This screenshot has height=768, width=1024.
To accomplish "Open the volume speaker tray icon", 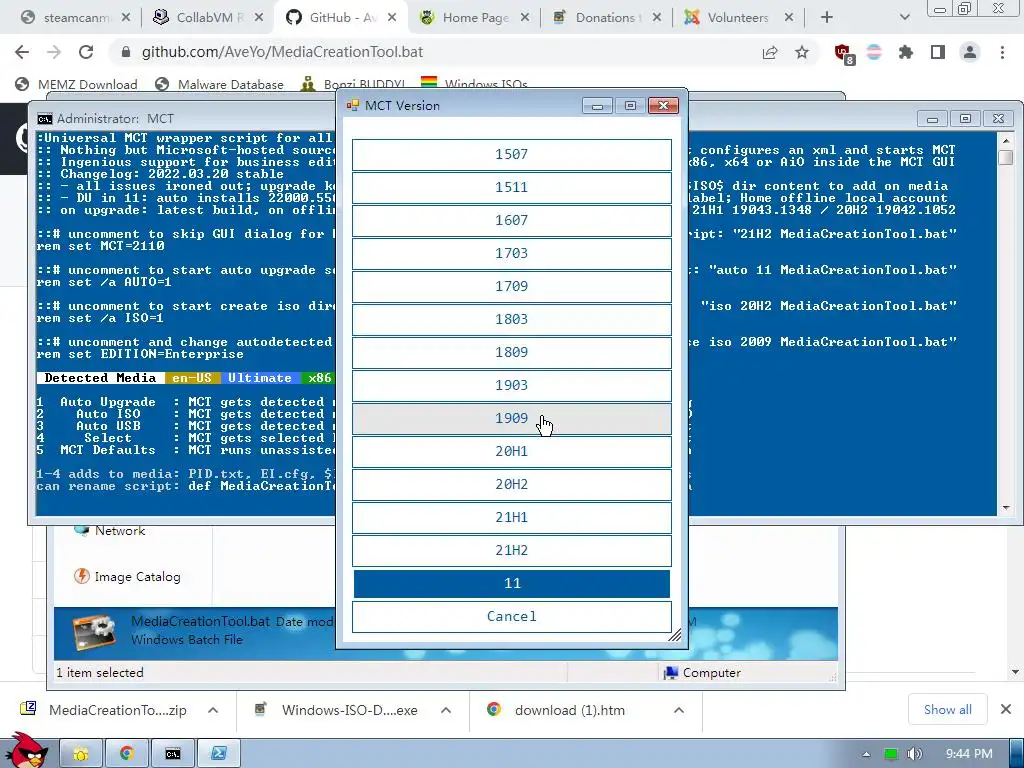I will pyautogui.click(x=915, y=754).
